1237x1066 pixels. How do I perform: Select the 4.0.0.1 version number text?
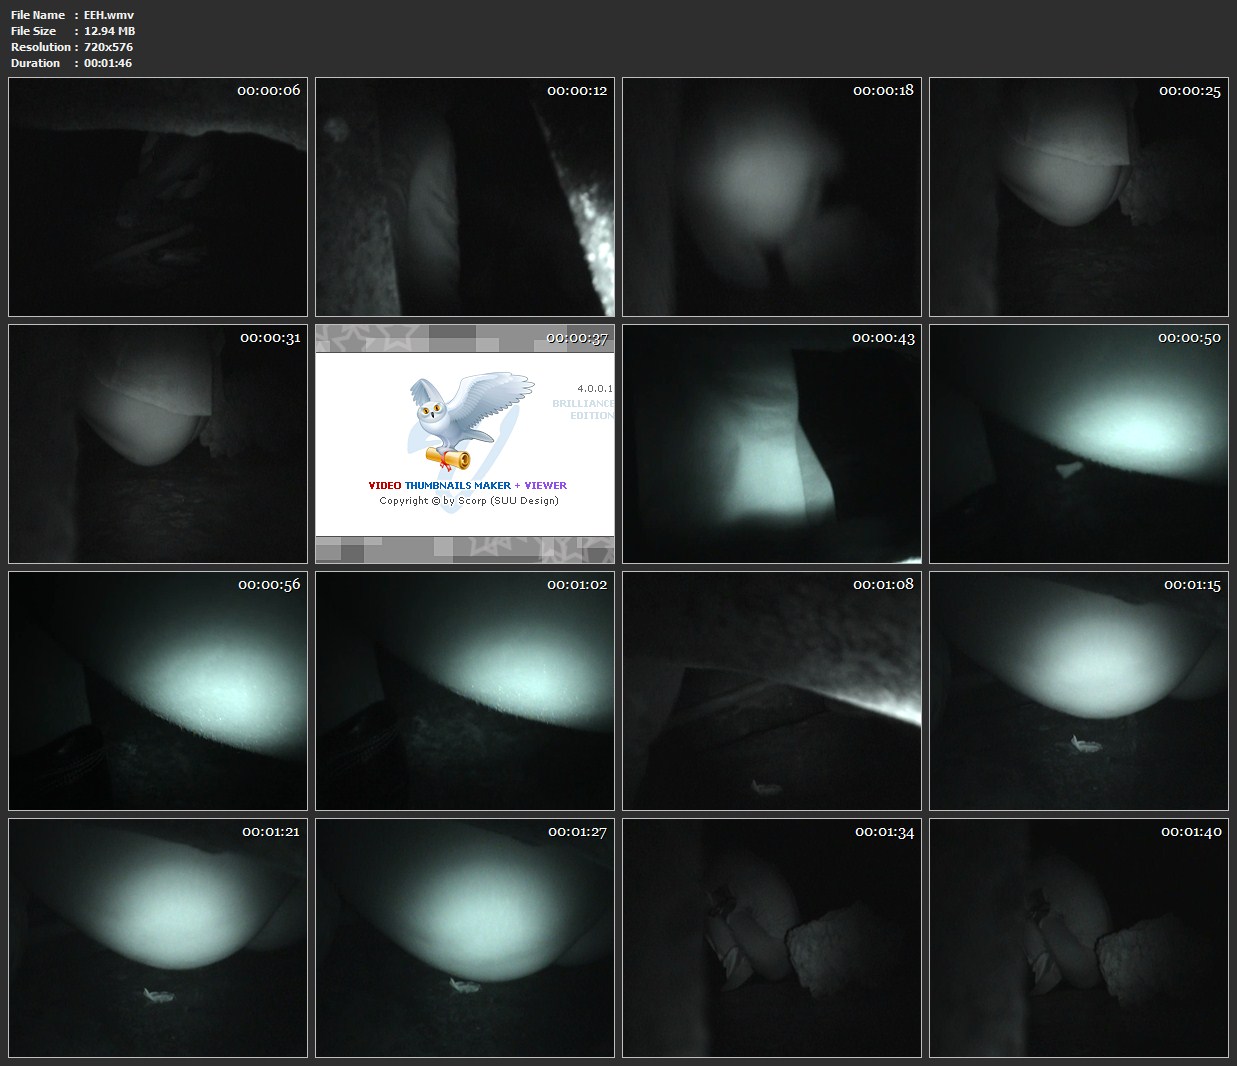point(594,388)
